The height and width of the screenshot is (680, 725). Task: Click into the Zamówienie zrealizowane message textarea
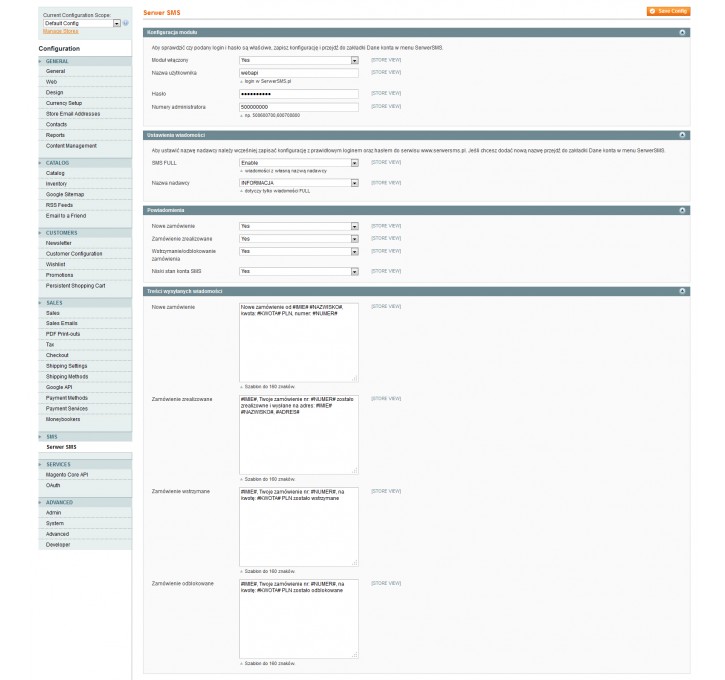point(299,435)
